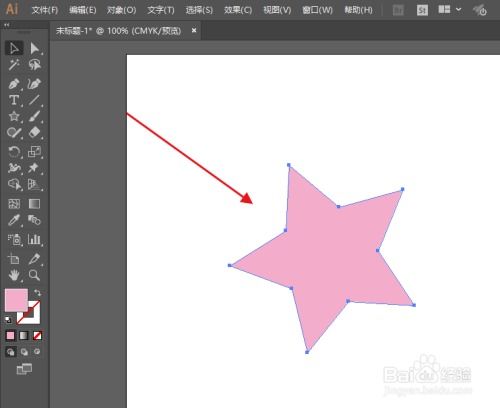Select the Shape Builder tool
Screen dimensions: 500x408
tap(14, 184)
